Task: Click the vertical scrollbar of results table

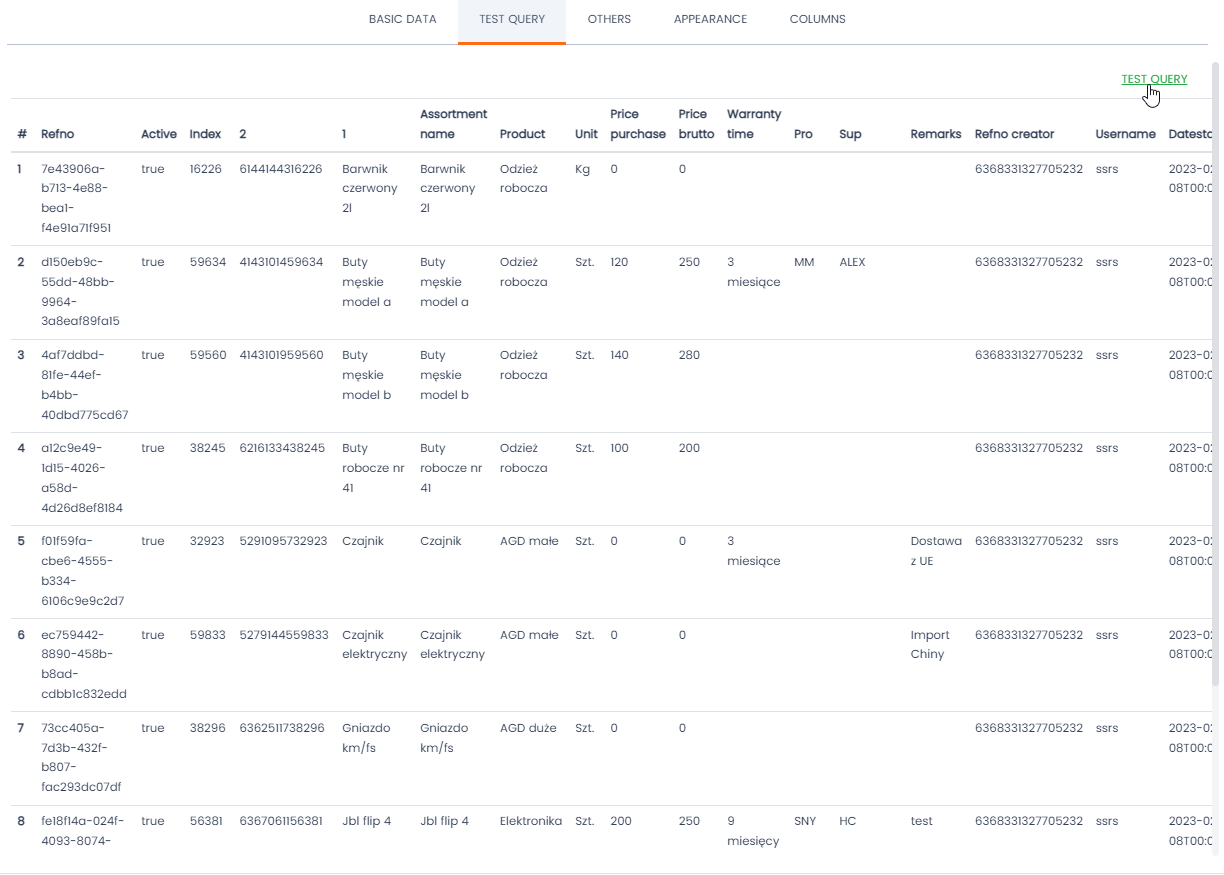Action: tap(1216, 400)
